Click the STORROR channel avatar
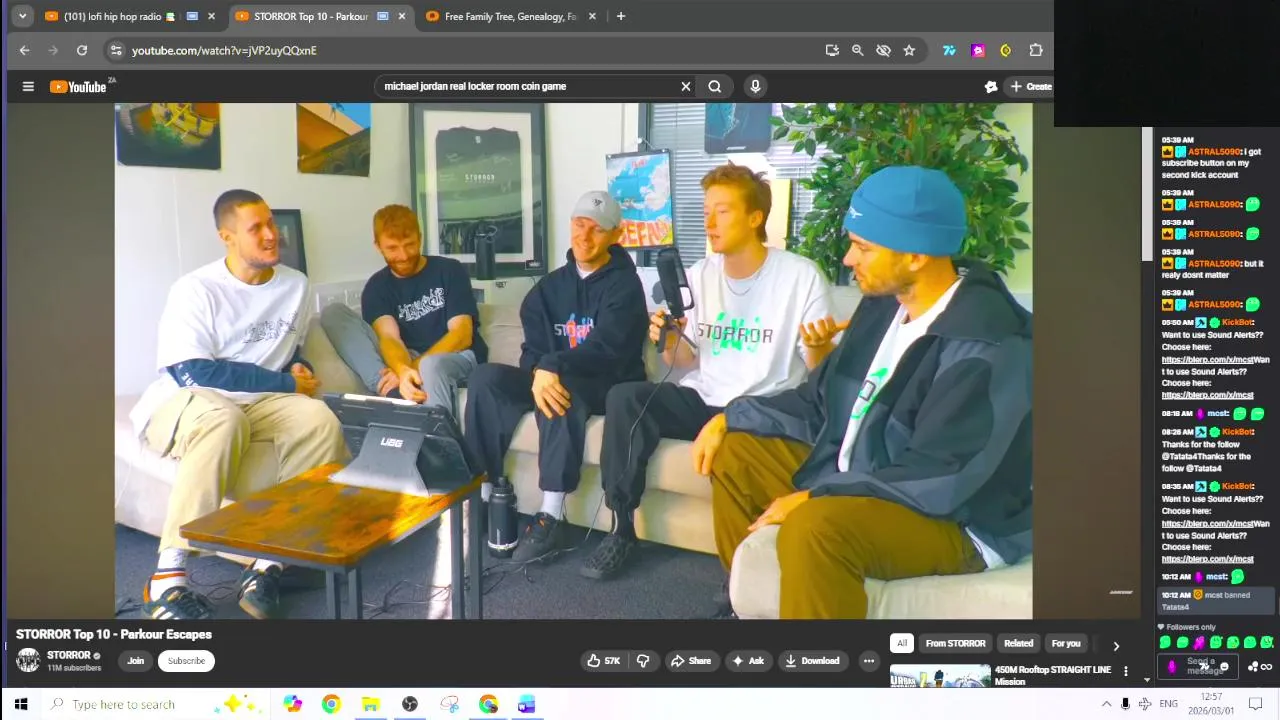The height and width of the screenshot is (720, 1280). click(28, 660)
